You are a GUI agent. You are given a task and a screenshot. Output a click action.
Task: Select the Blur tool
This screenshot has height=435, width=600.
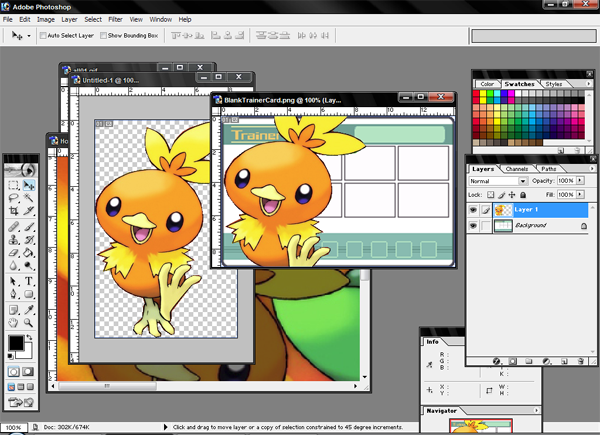tap(14, 265)
